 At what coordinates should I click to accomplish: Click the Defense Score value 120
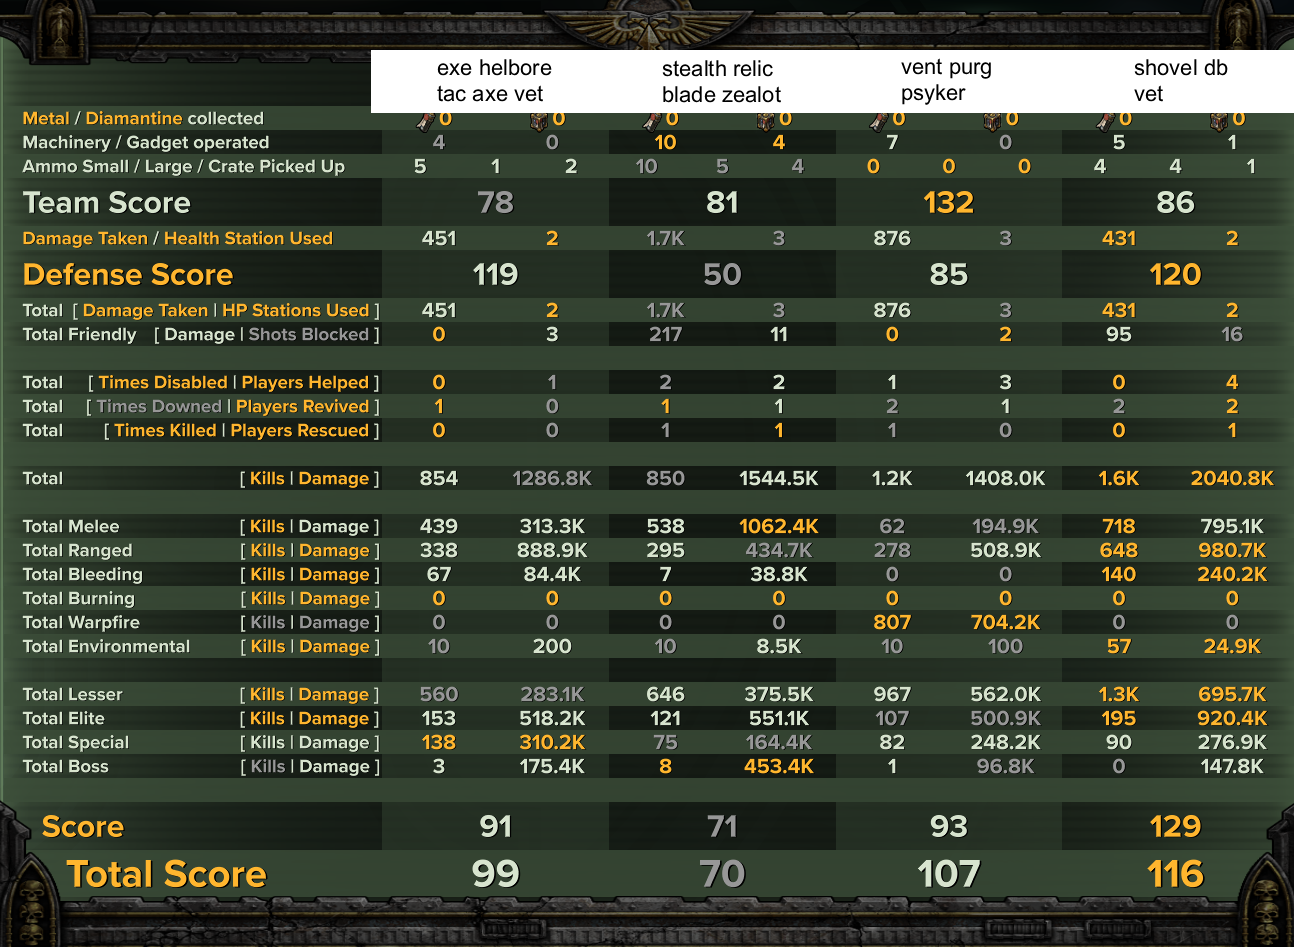click(x=1175, y=275)
